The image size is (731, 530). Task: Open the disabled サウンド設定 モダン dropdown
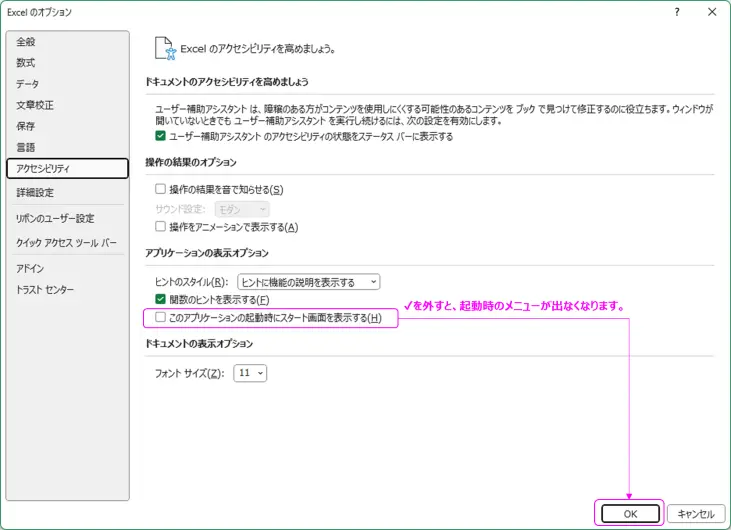242,210
